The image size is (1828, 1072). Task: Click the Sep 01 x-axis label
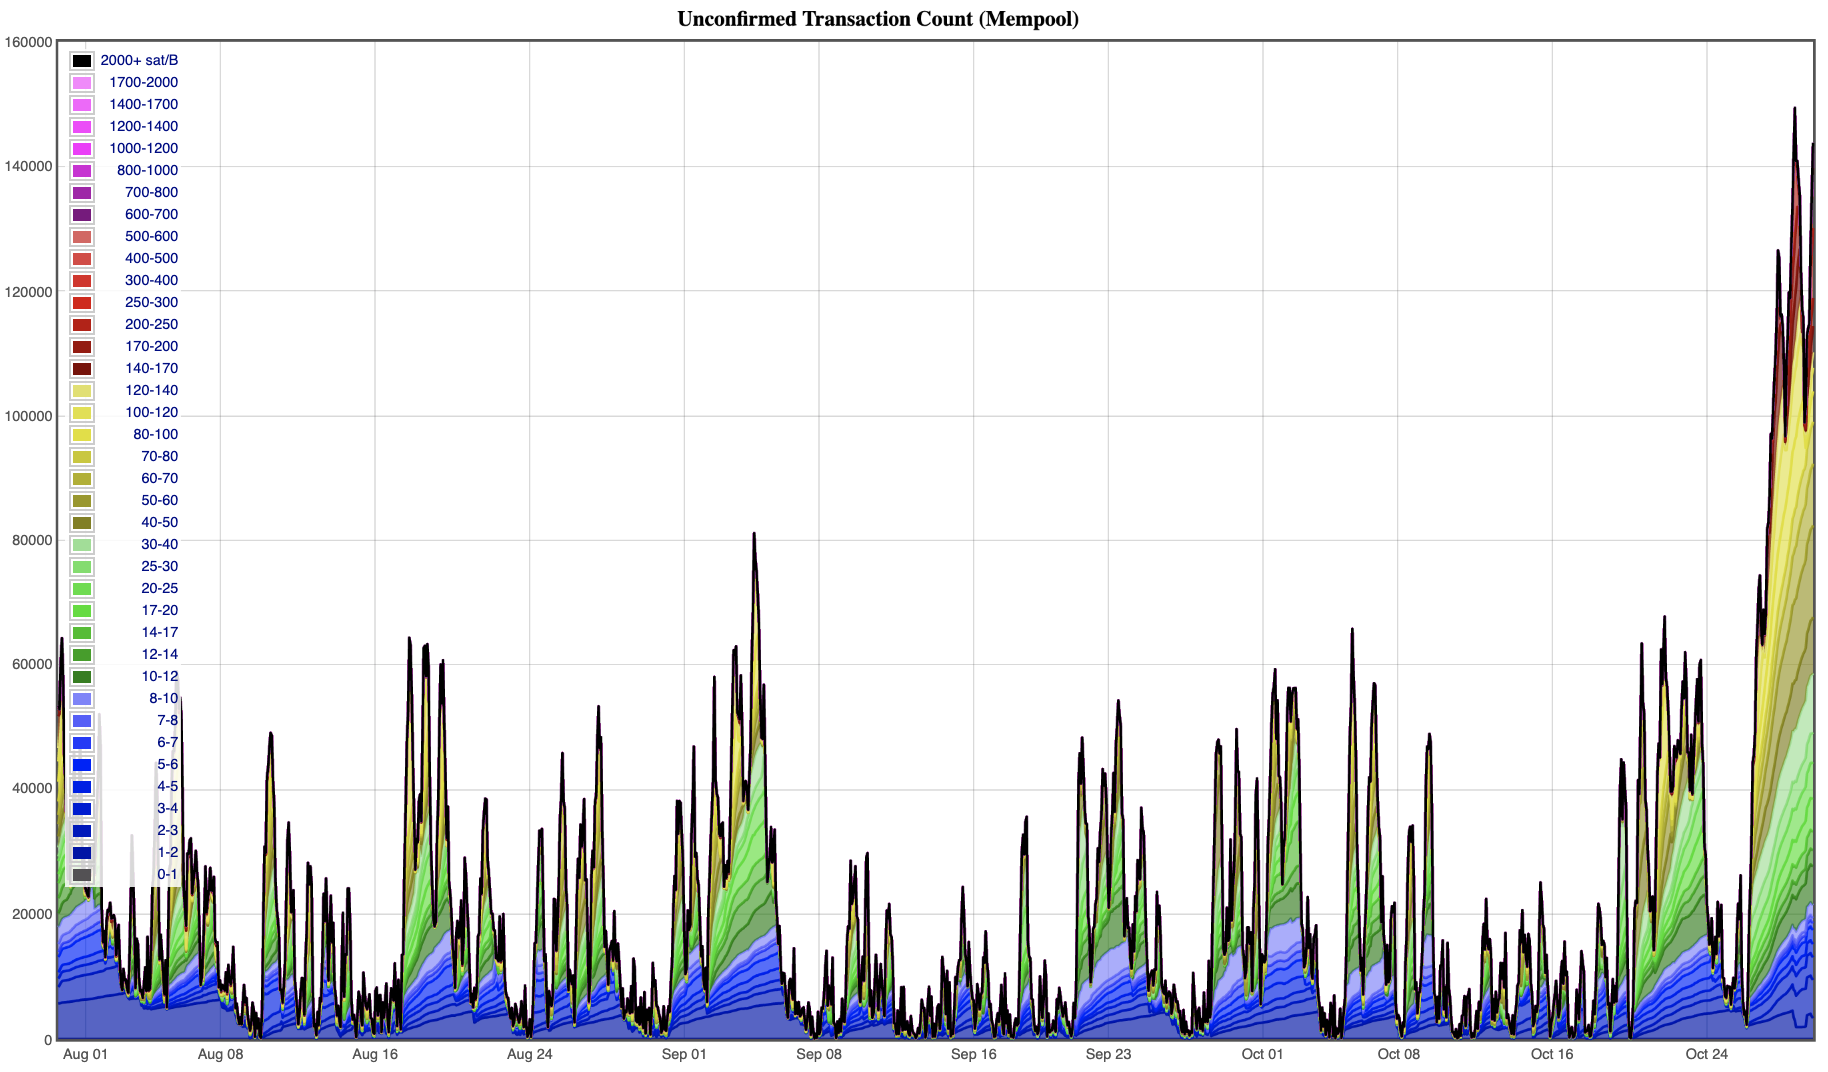684,1054
